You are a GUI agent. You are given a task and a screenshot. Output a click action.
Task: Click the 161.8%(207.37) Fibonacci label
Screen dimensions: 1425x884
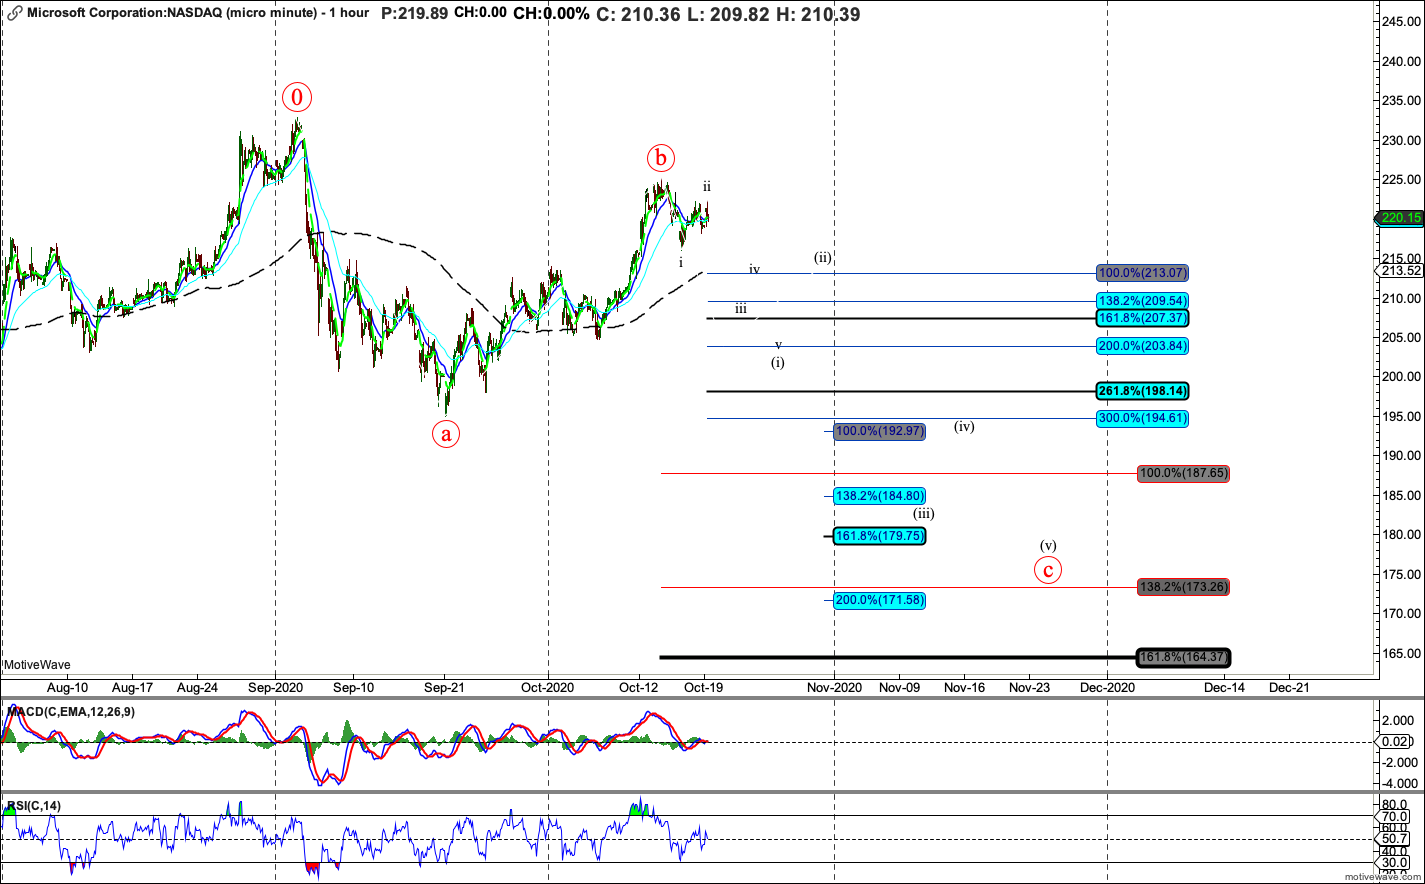(1142, 318)
